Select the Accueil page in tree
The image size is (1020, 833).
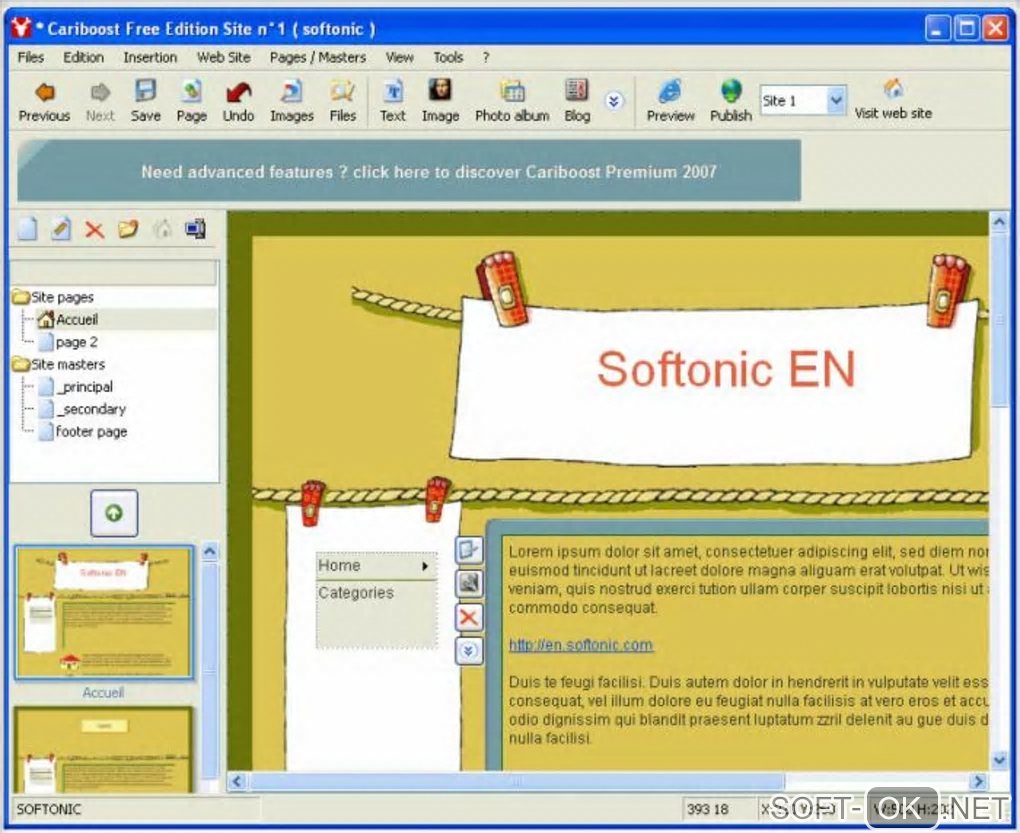pos(77,319)
